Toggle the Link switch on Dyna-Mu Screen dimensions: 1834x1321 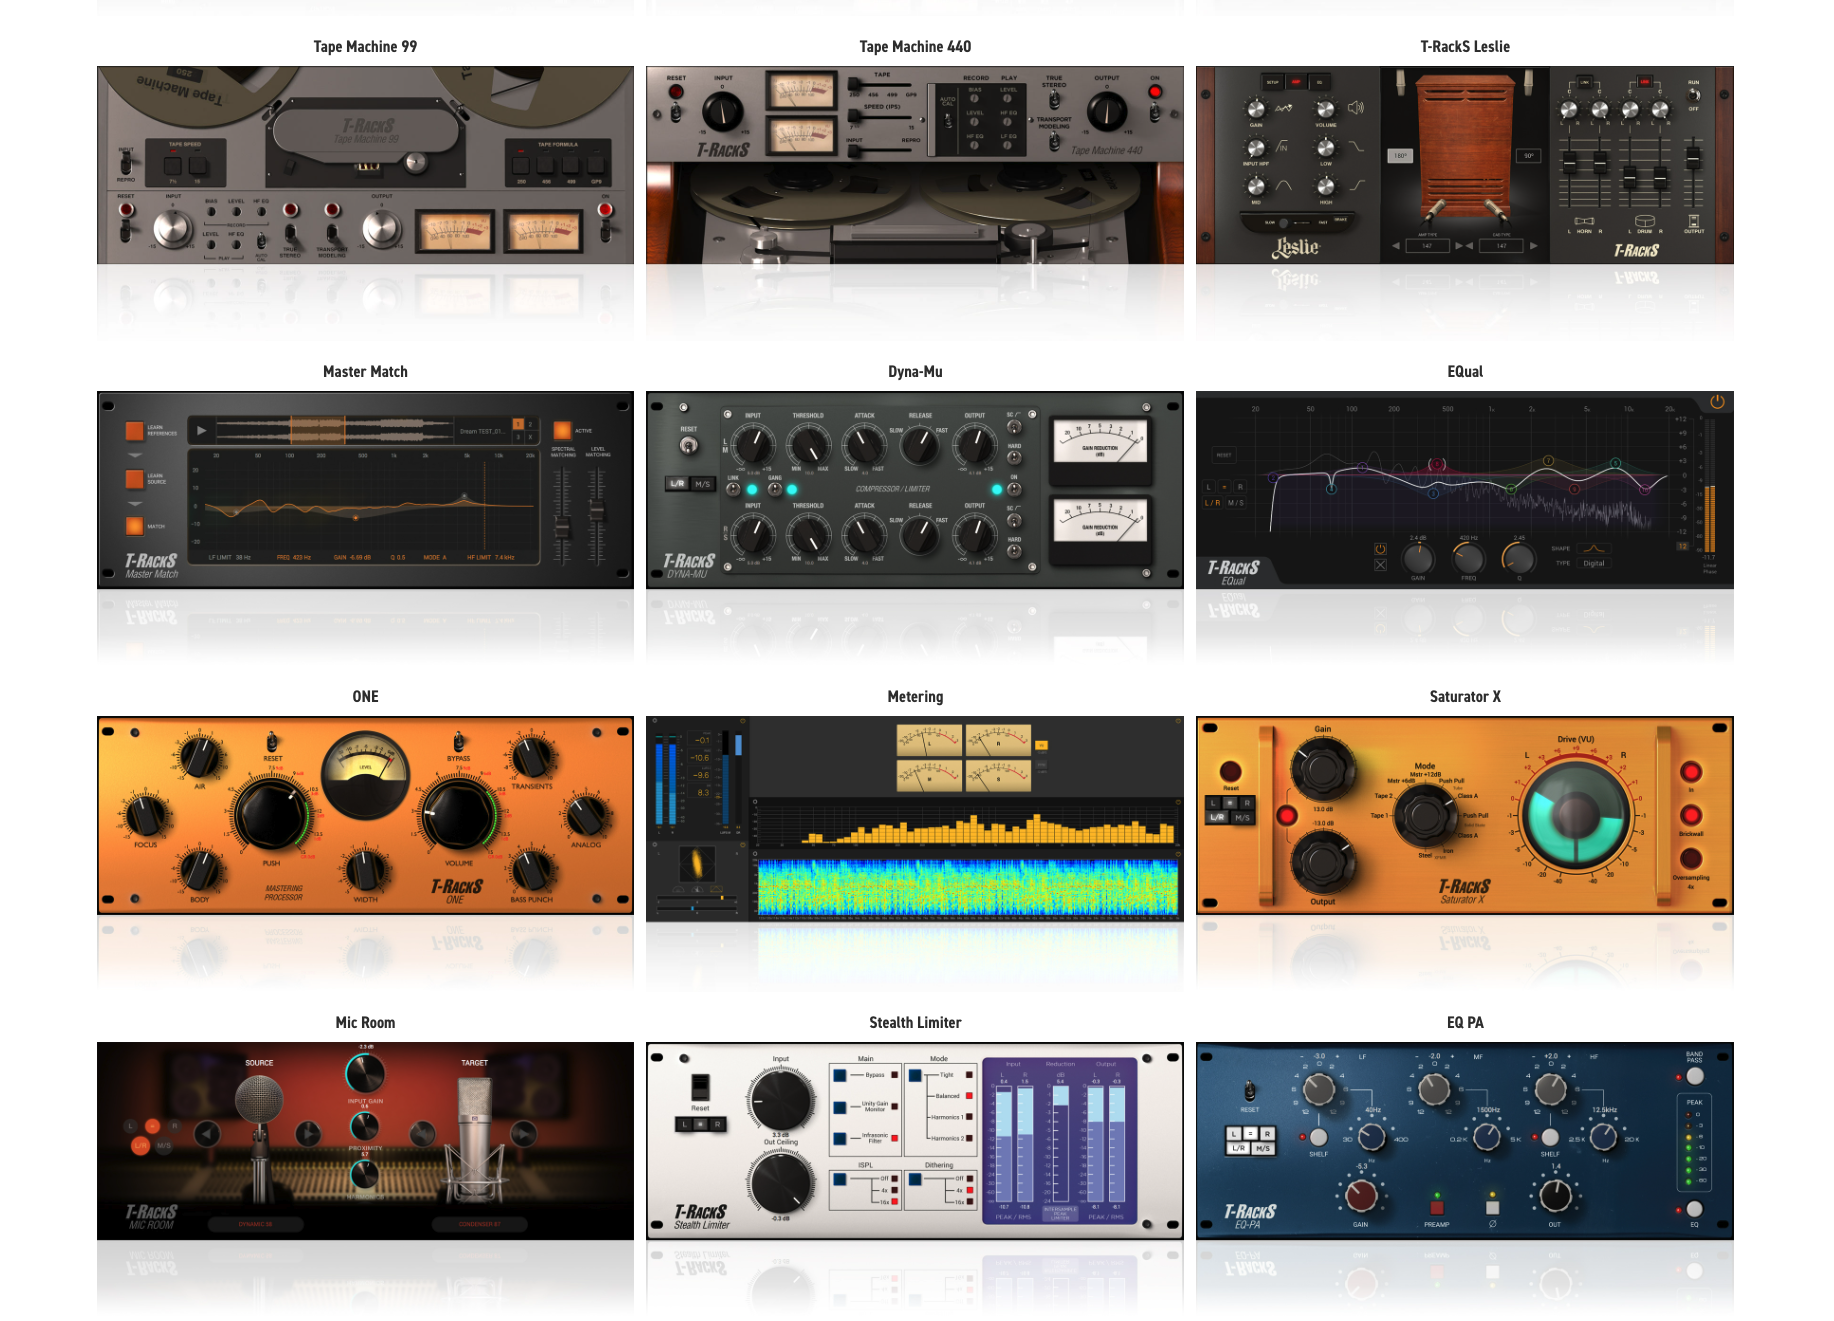[x=733, y=489]
